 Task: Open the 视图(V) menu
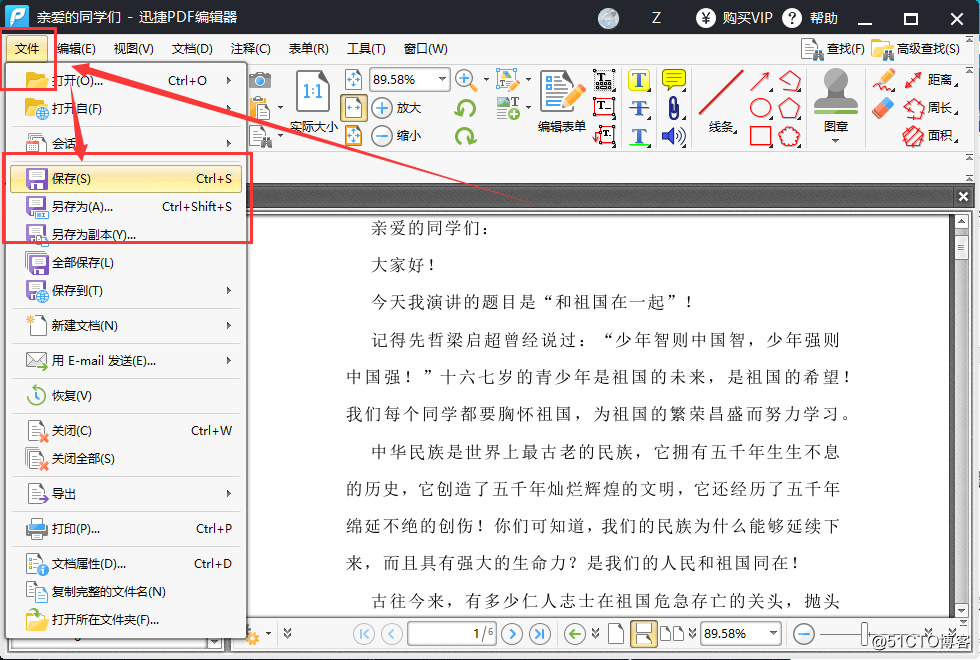[133, 49]
